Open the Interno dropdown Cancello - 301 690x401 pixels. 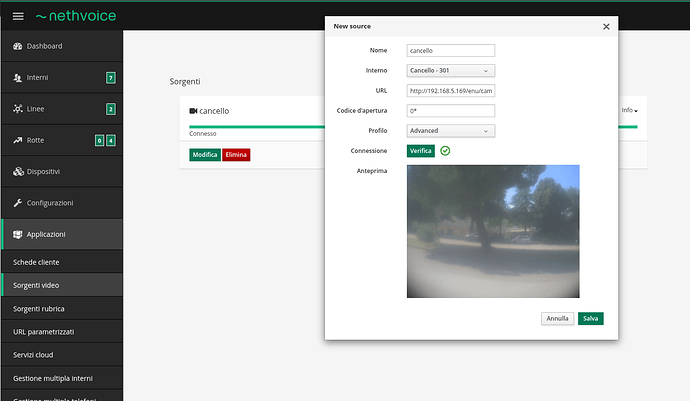click(451, 70)
